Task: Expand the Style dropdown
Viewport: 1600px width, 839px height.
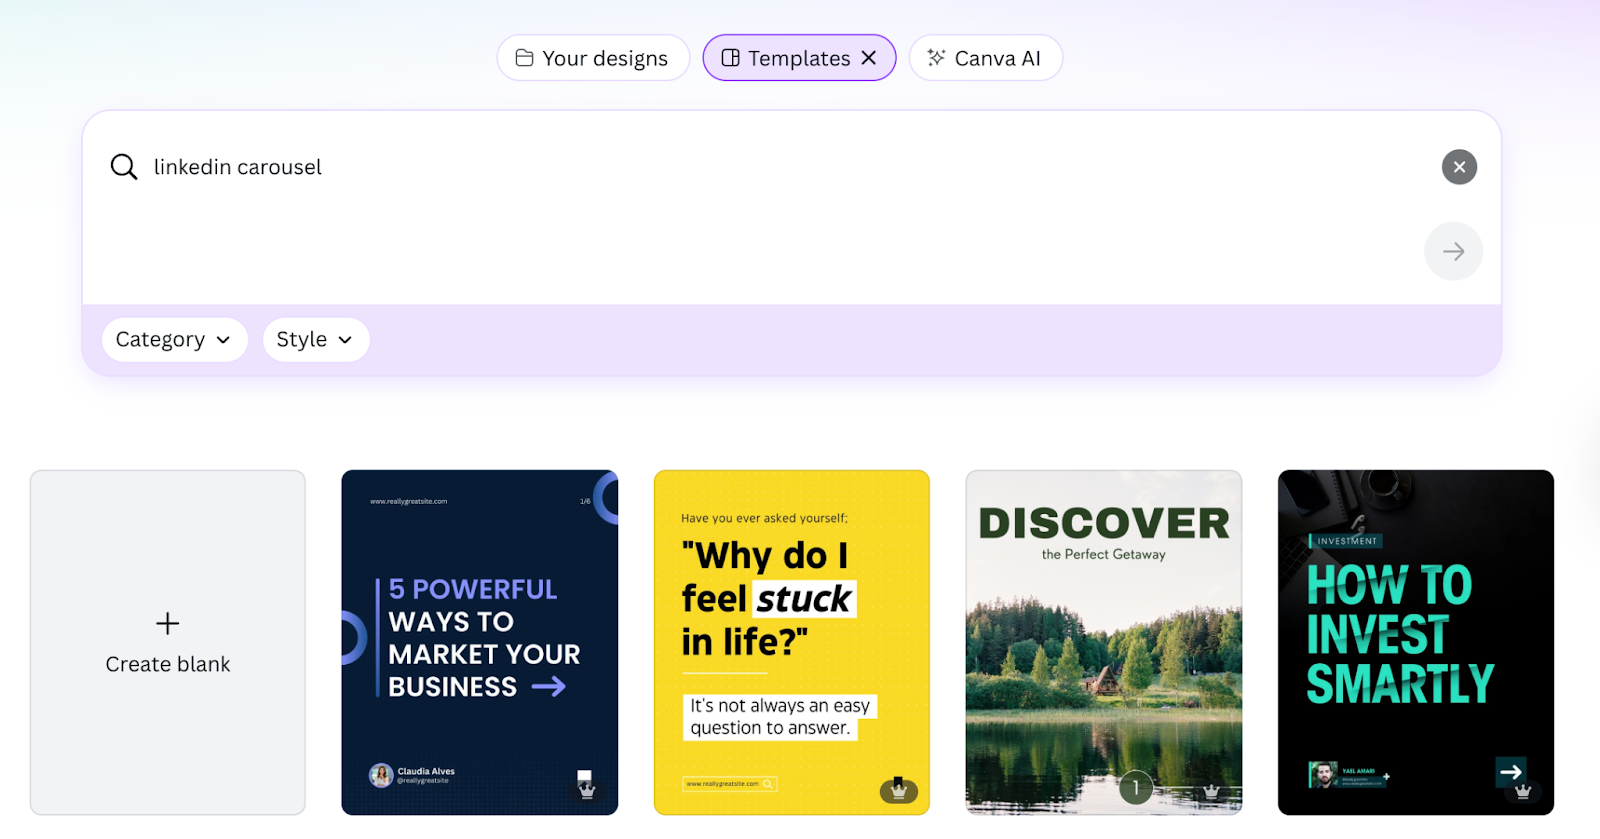Action: pyautogui.click(x=316, y=340)
